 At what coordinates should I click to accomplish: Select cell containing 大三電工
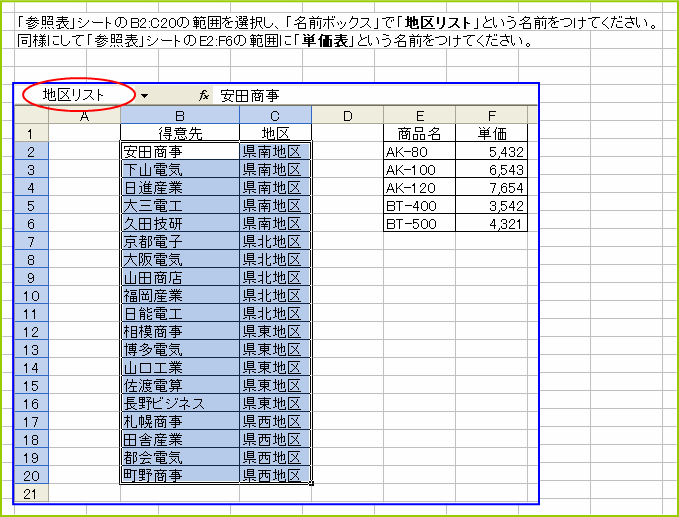click(x=180, y=205)
